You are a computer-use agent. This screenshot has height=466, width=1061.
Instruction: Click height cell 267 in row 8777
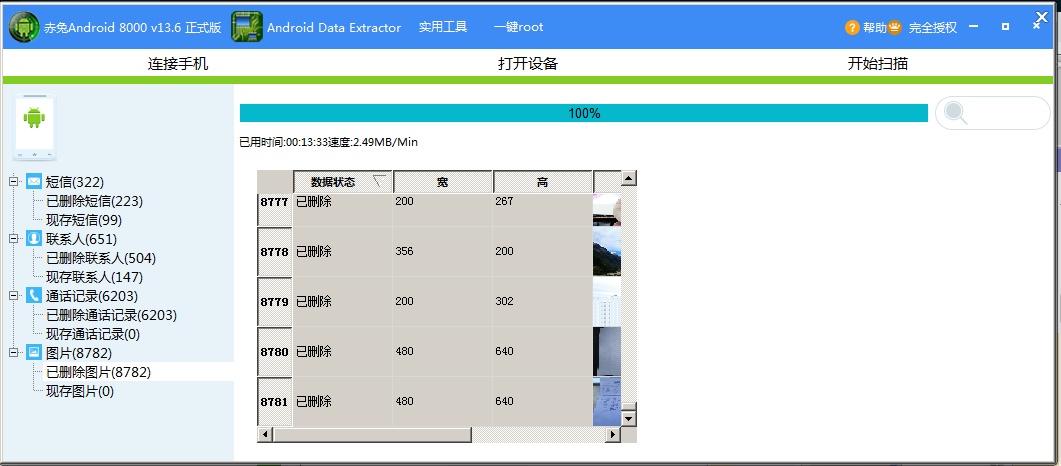coord(543,210)
